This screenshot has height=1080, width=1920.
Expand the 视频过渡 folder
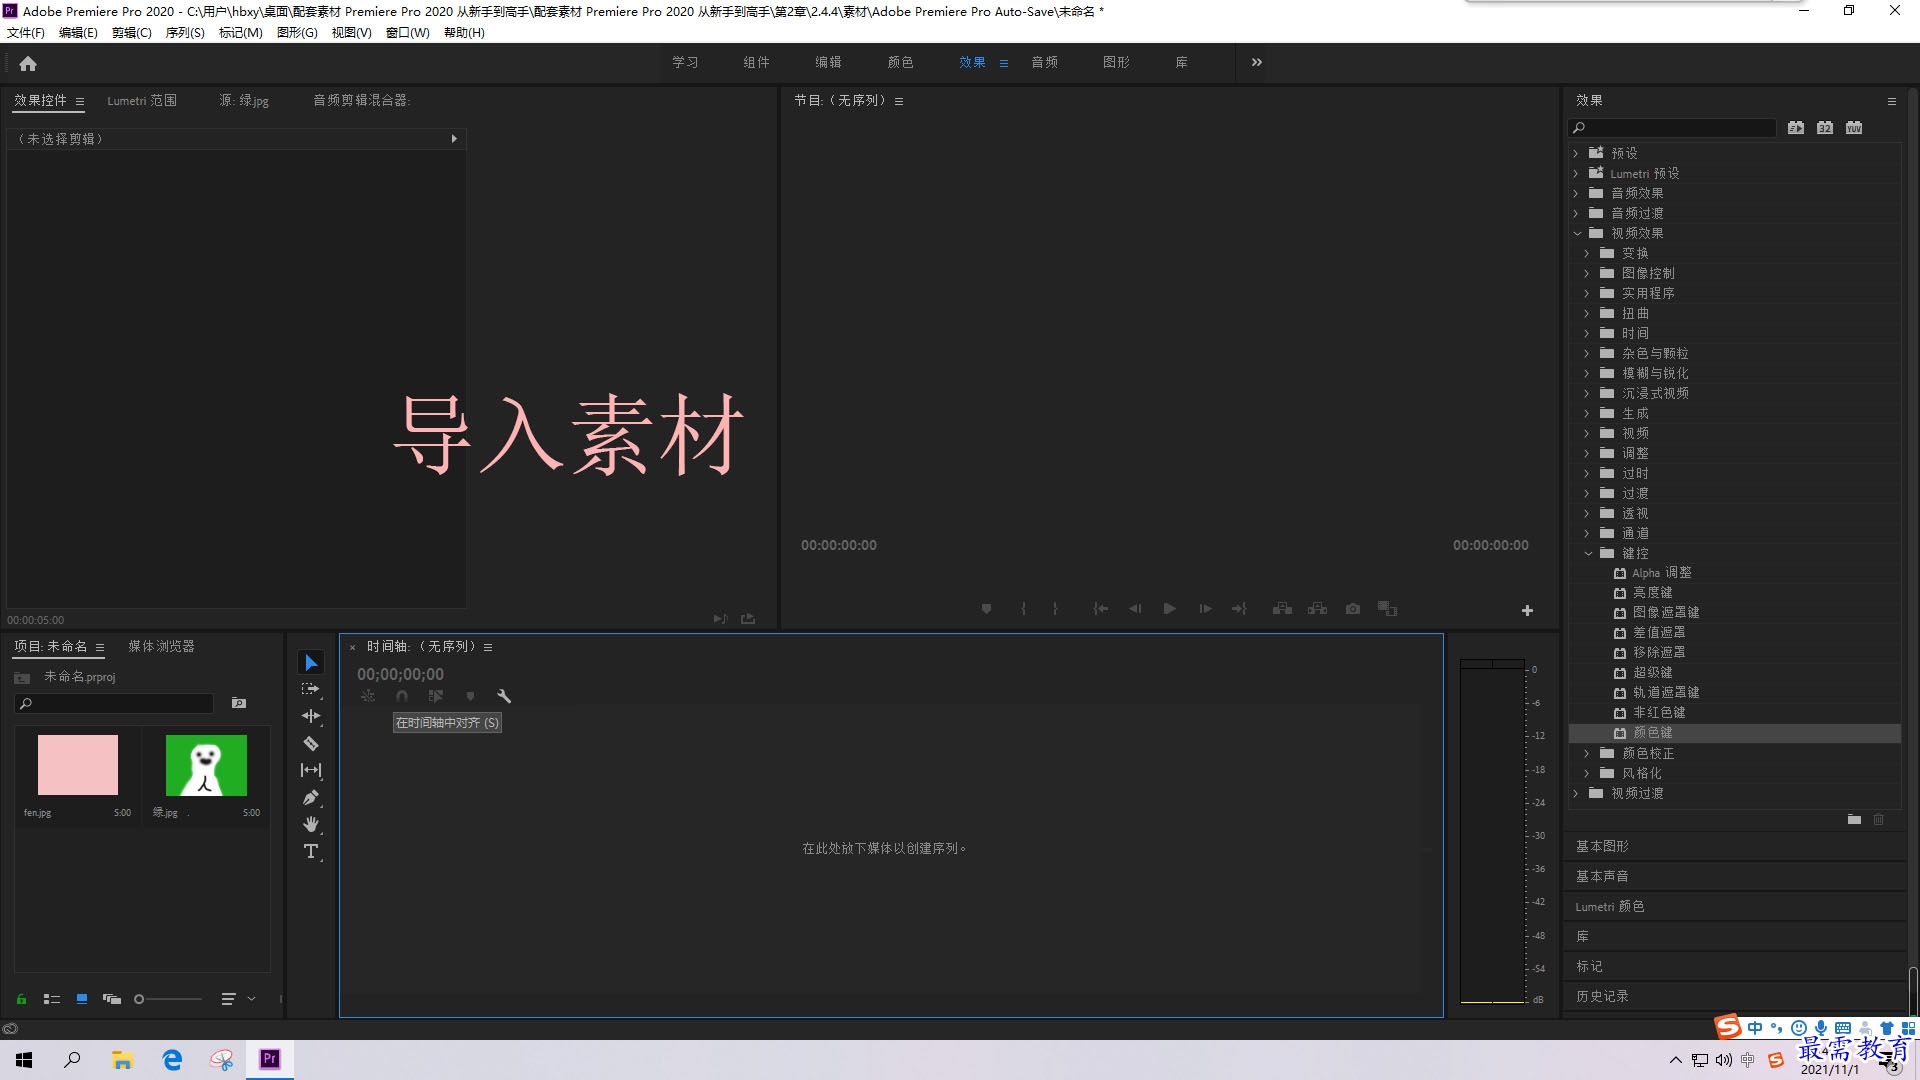1576,793
